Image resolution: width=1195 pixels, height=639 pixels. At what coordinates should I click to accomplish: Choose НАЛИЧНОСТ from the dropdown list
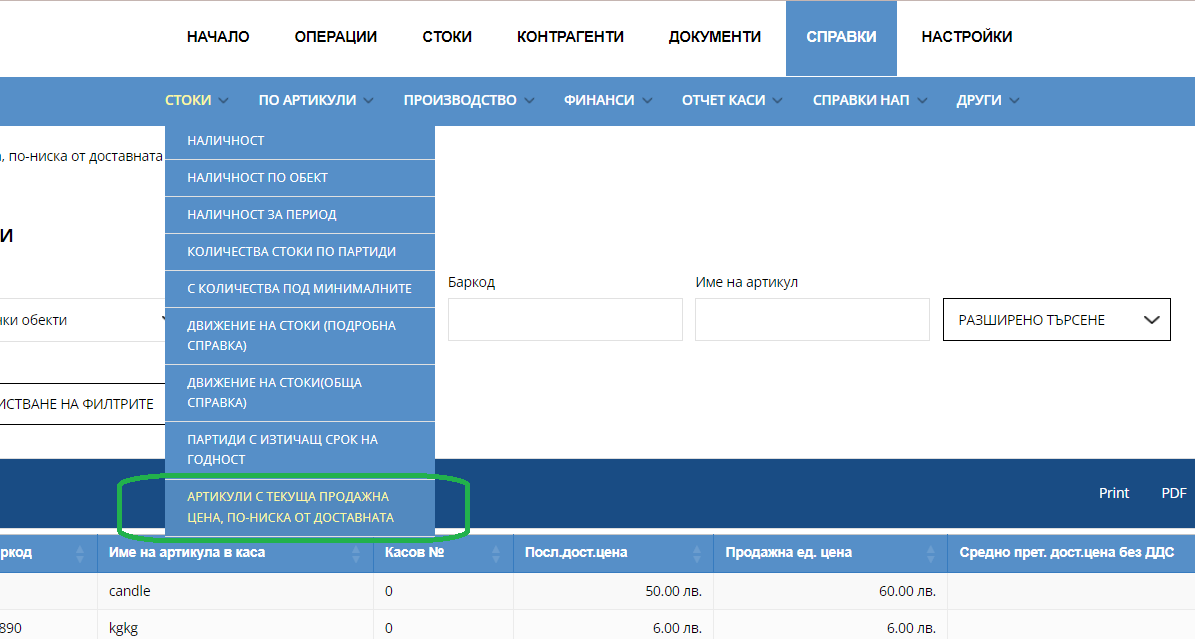click(x=300, y=141)
